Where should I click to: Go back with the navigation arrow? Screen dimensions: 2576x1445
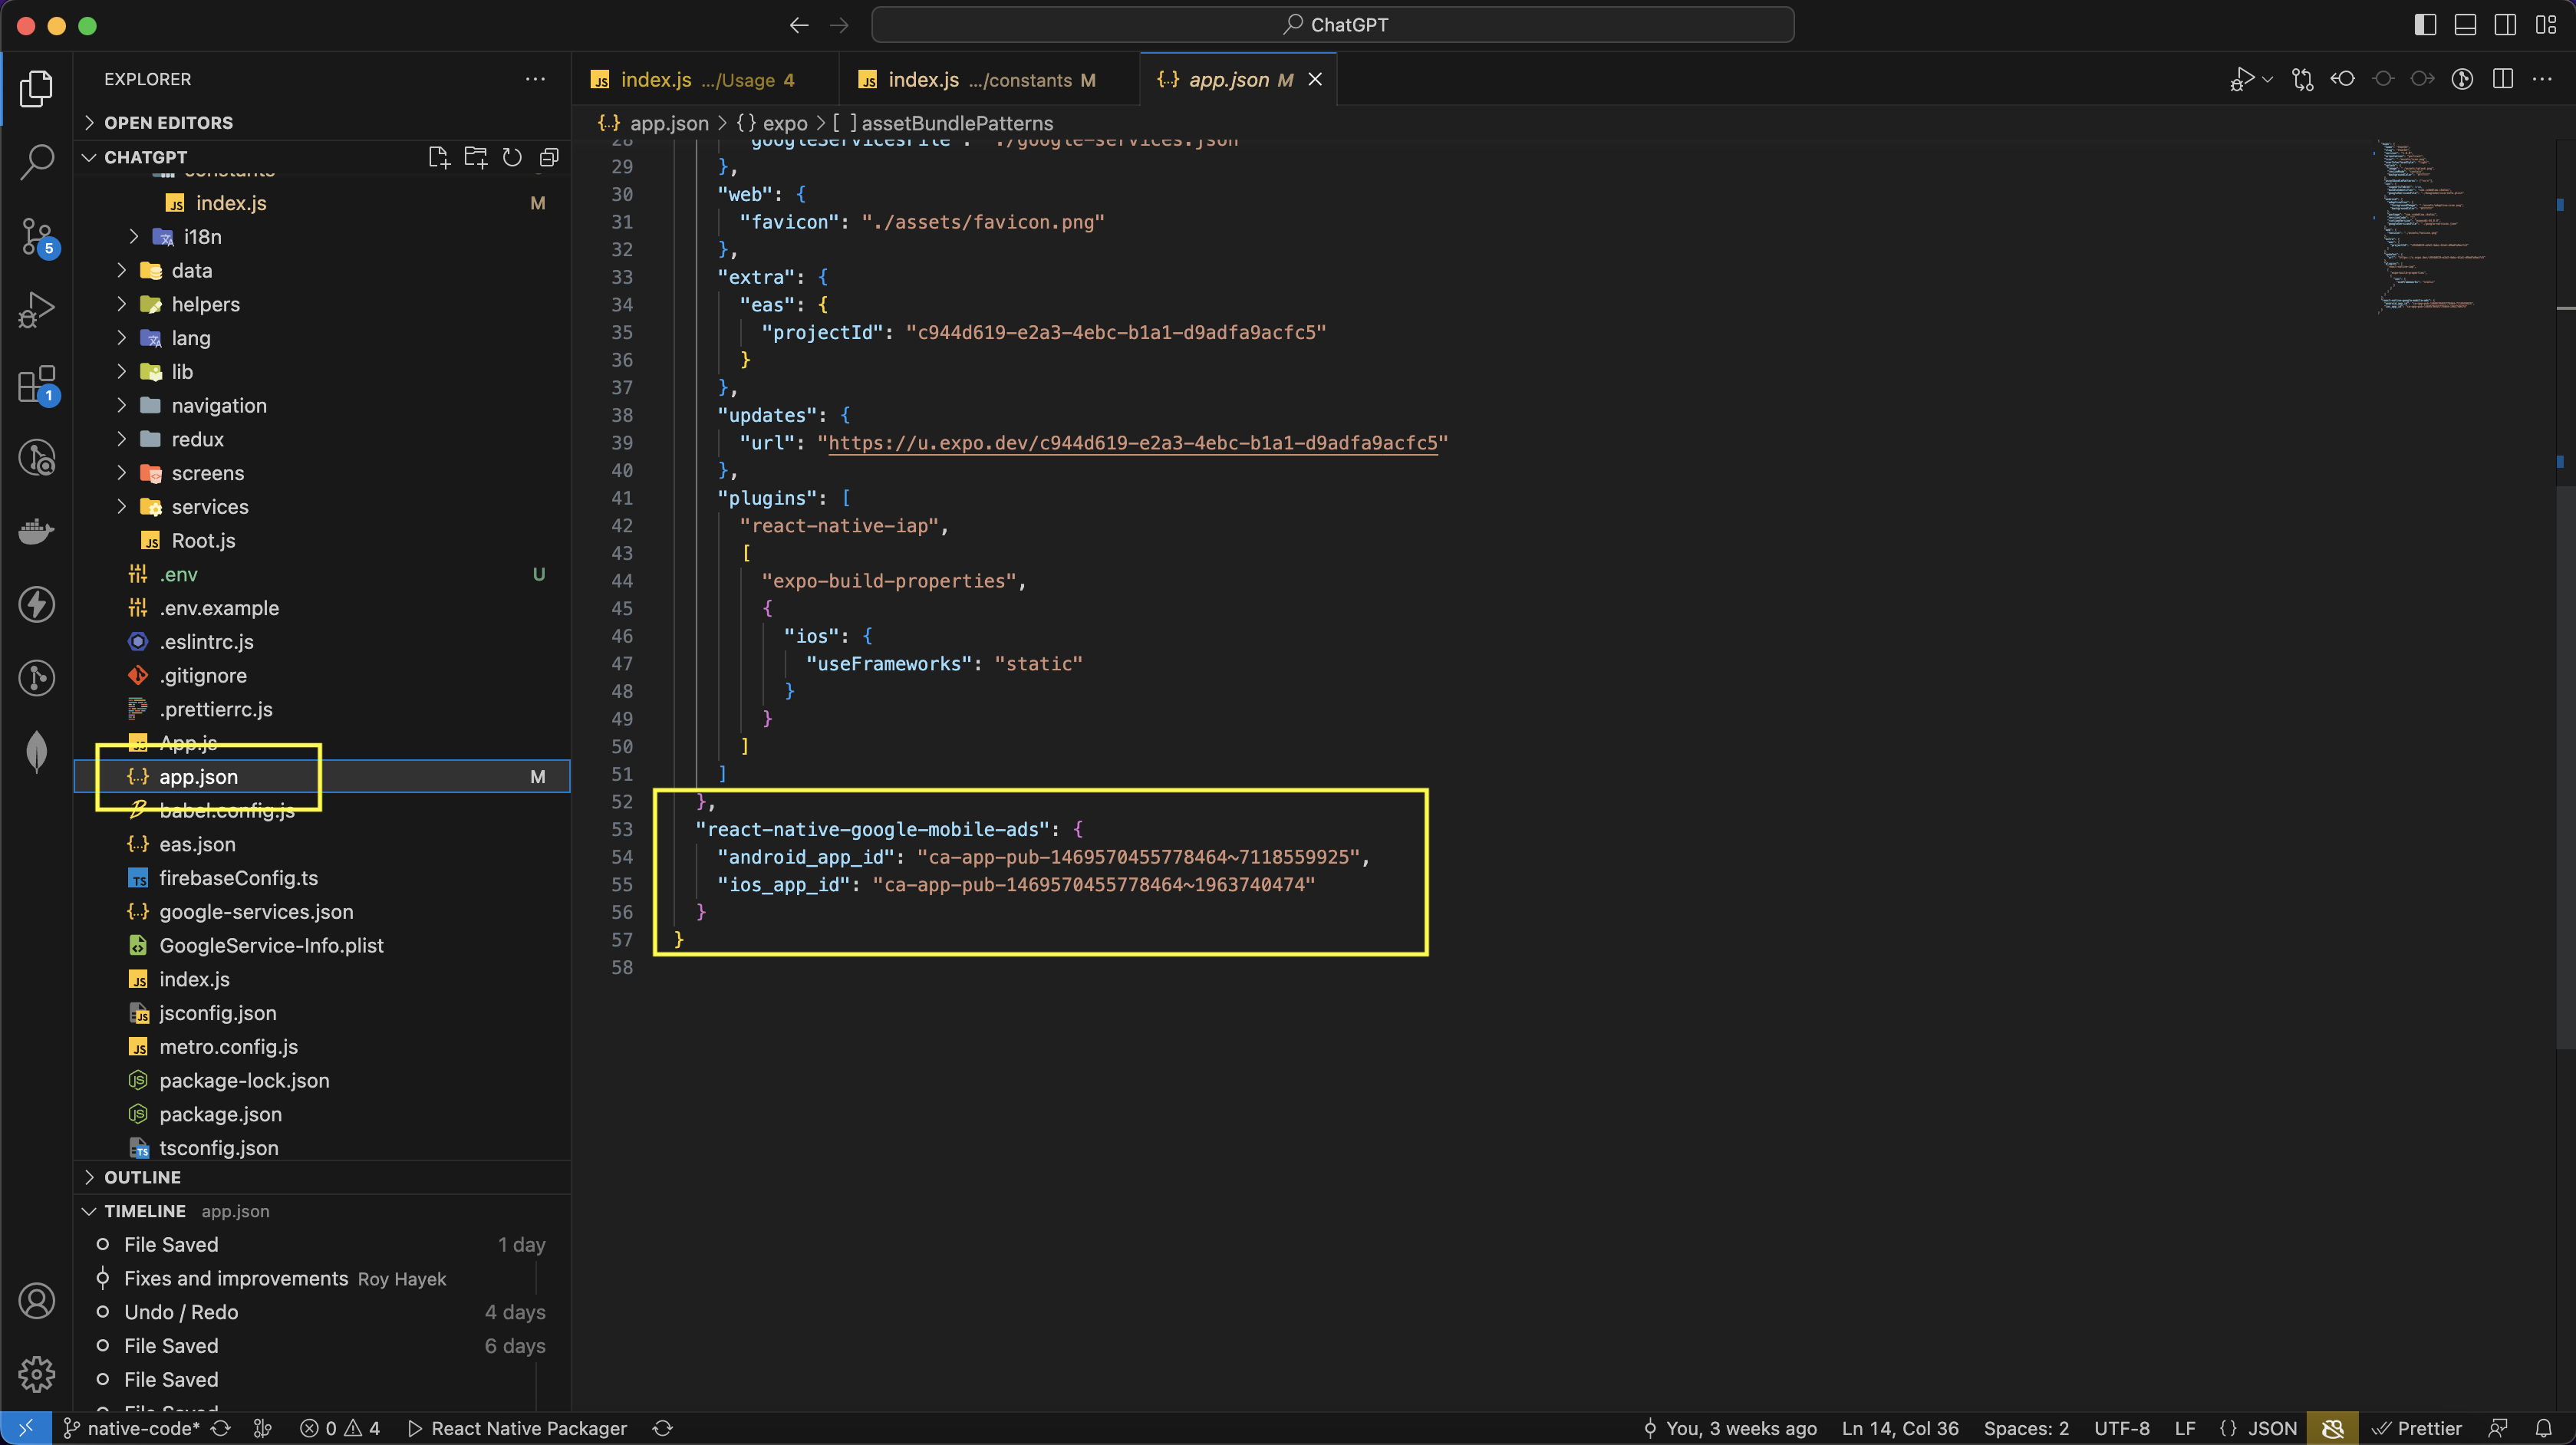pyautogui.click(x=798, y=25)
